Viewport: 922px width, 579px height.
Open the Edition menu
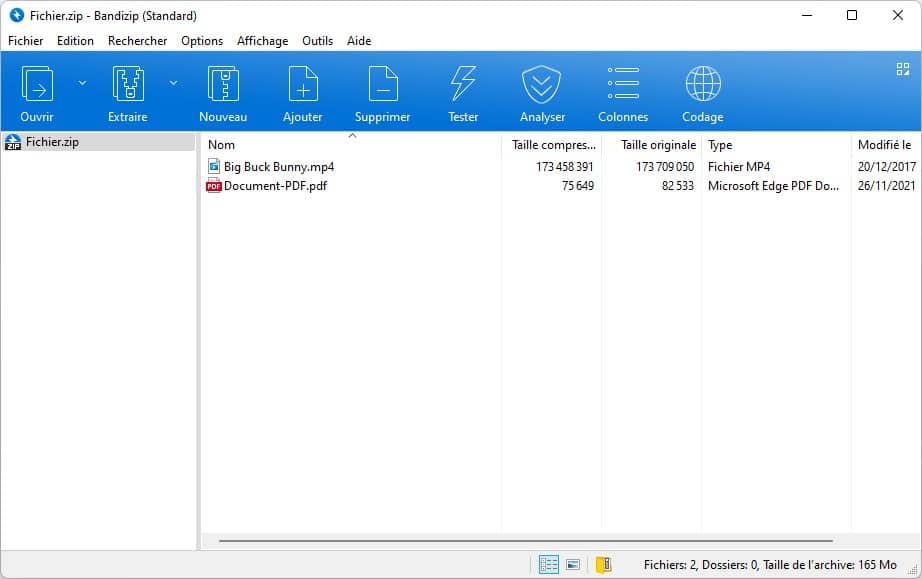75,41
